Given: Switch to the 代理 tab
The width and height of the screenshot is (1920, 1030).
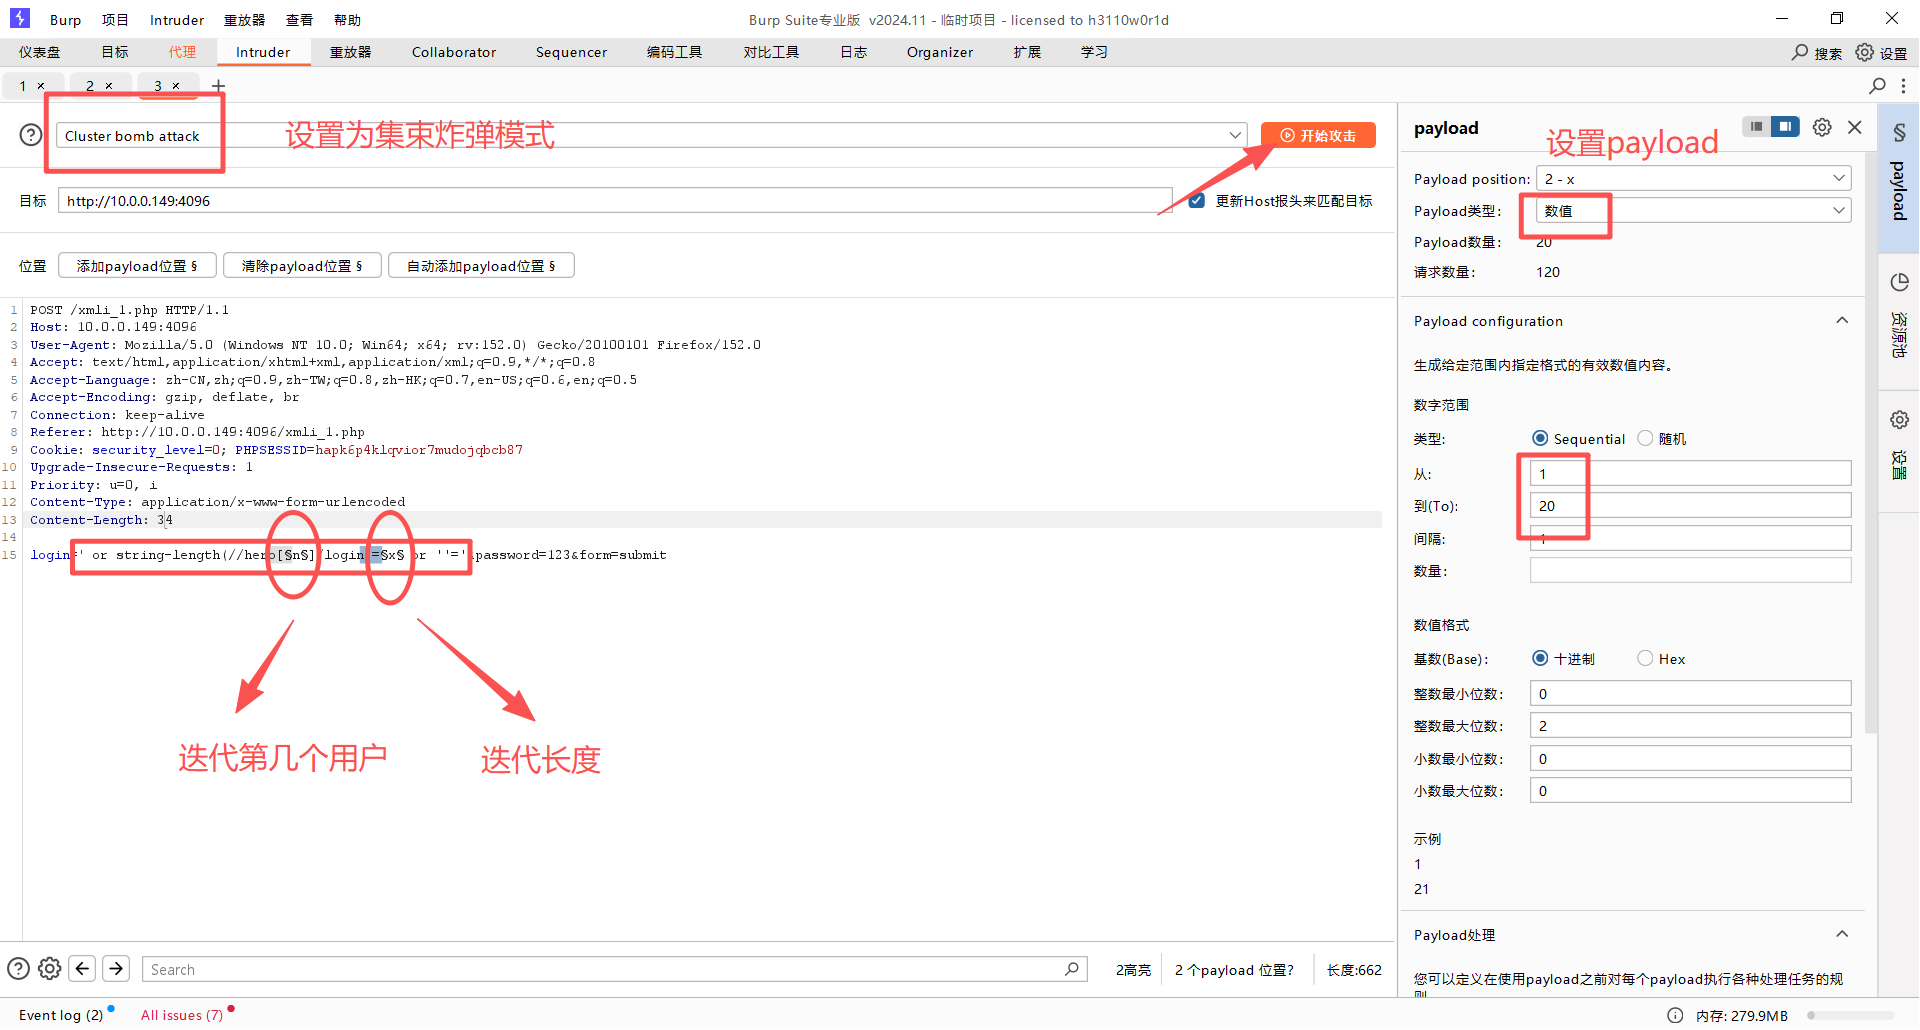Looking at the screenshot, I should click(x=182, y=52).
